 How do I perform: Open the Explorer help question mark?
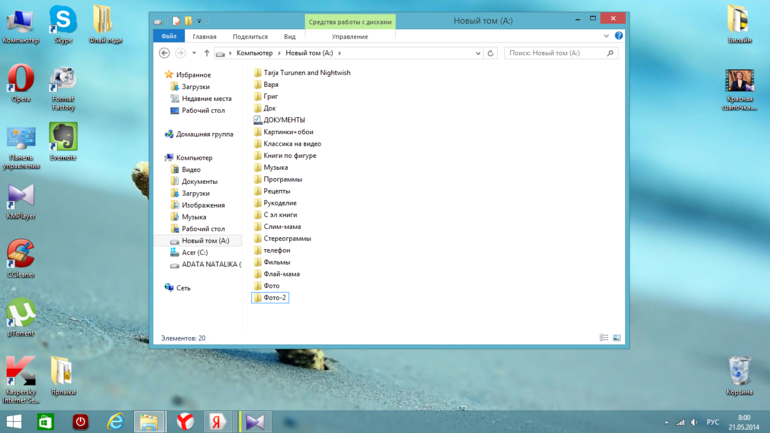tap(619, 36)
